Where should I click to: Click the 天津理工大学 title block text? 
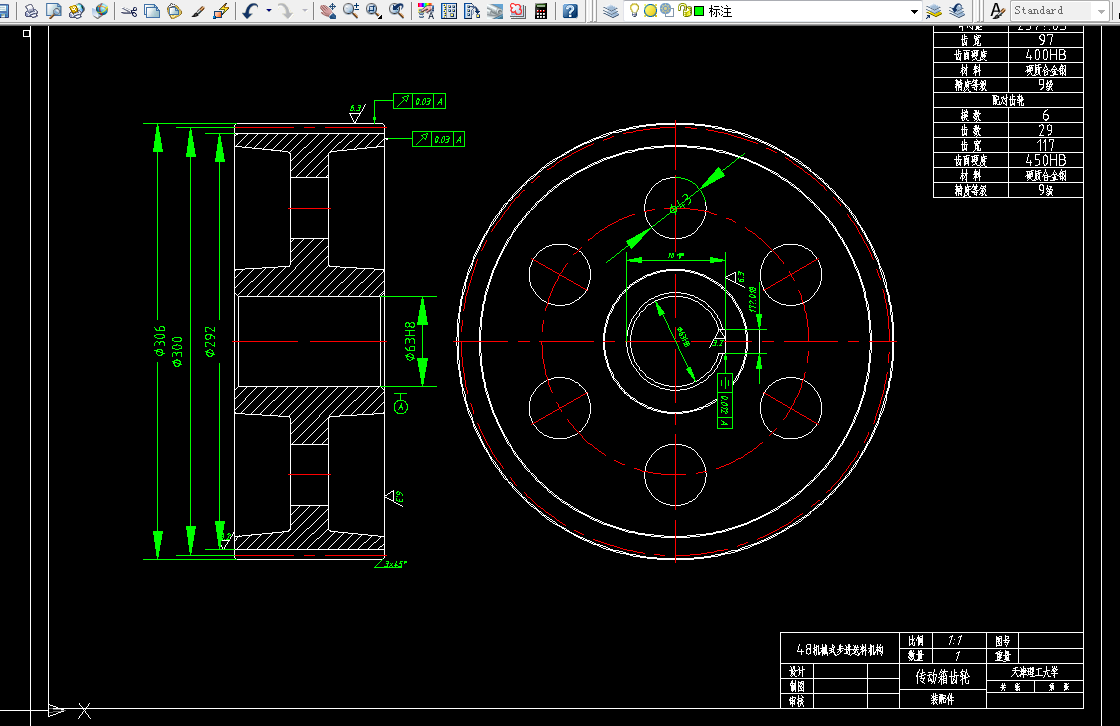click(1034, 672)
